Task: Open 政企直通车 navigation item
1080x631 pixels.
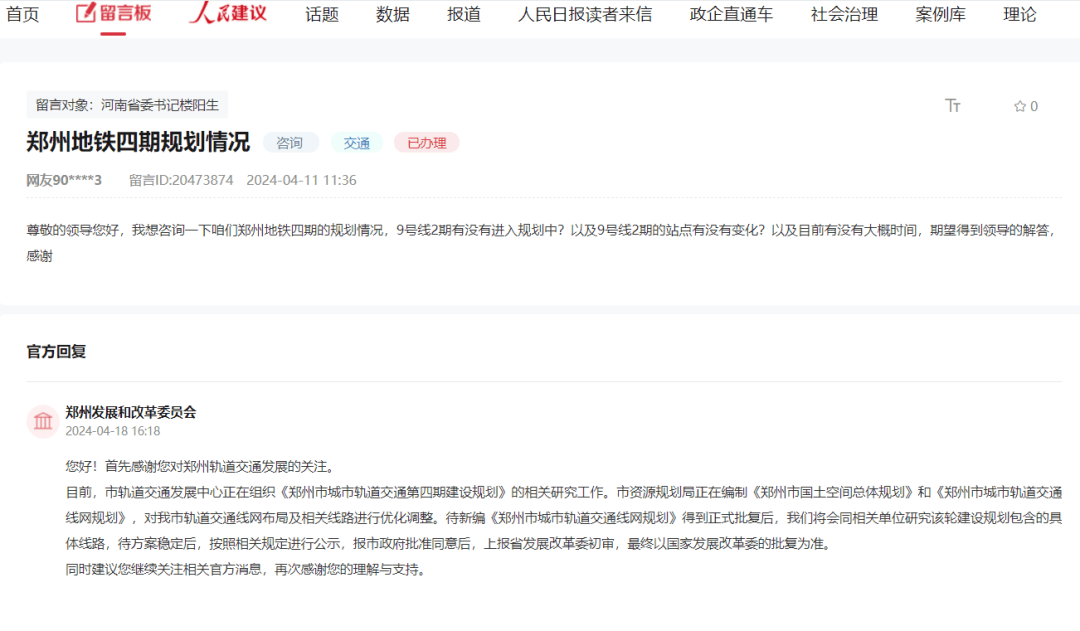Action: [x=731, y=14]
